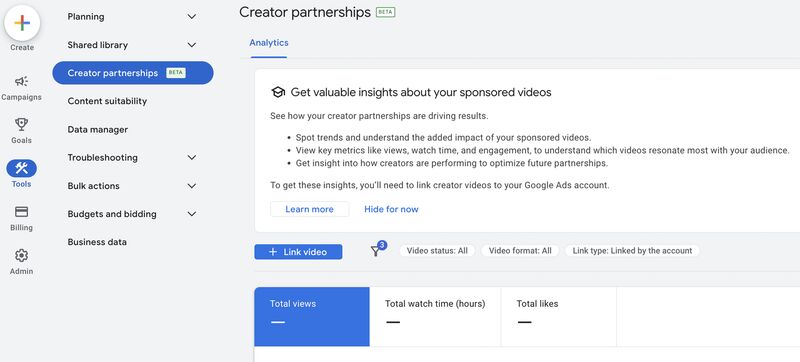Click the Troubleshooting label
This screenshot has height=362, width=800.
tap(103, 158)
